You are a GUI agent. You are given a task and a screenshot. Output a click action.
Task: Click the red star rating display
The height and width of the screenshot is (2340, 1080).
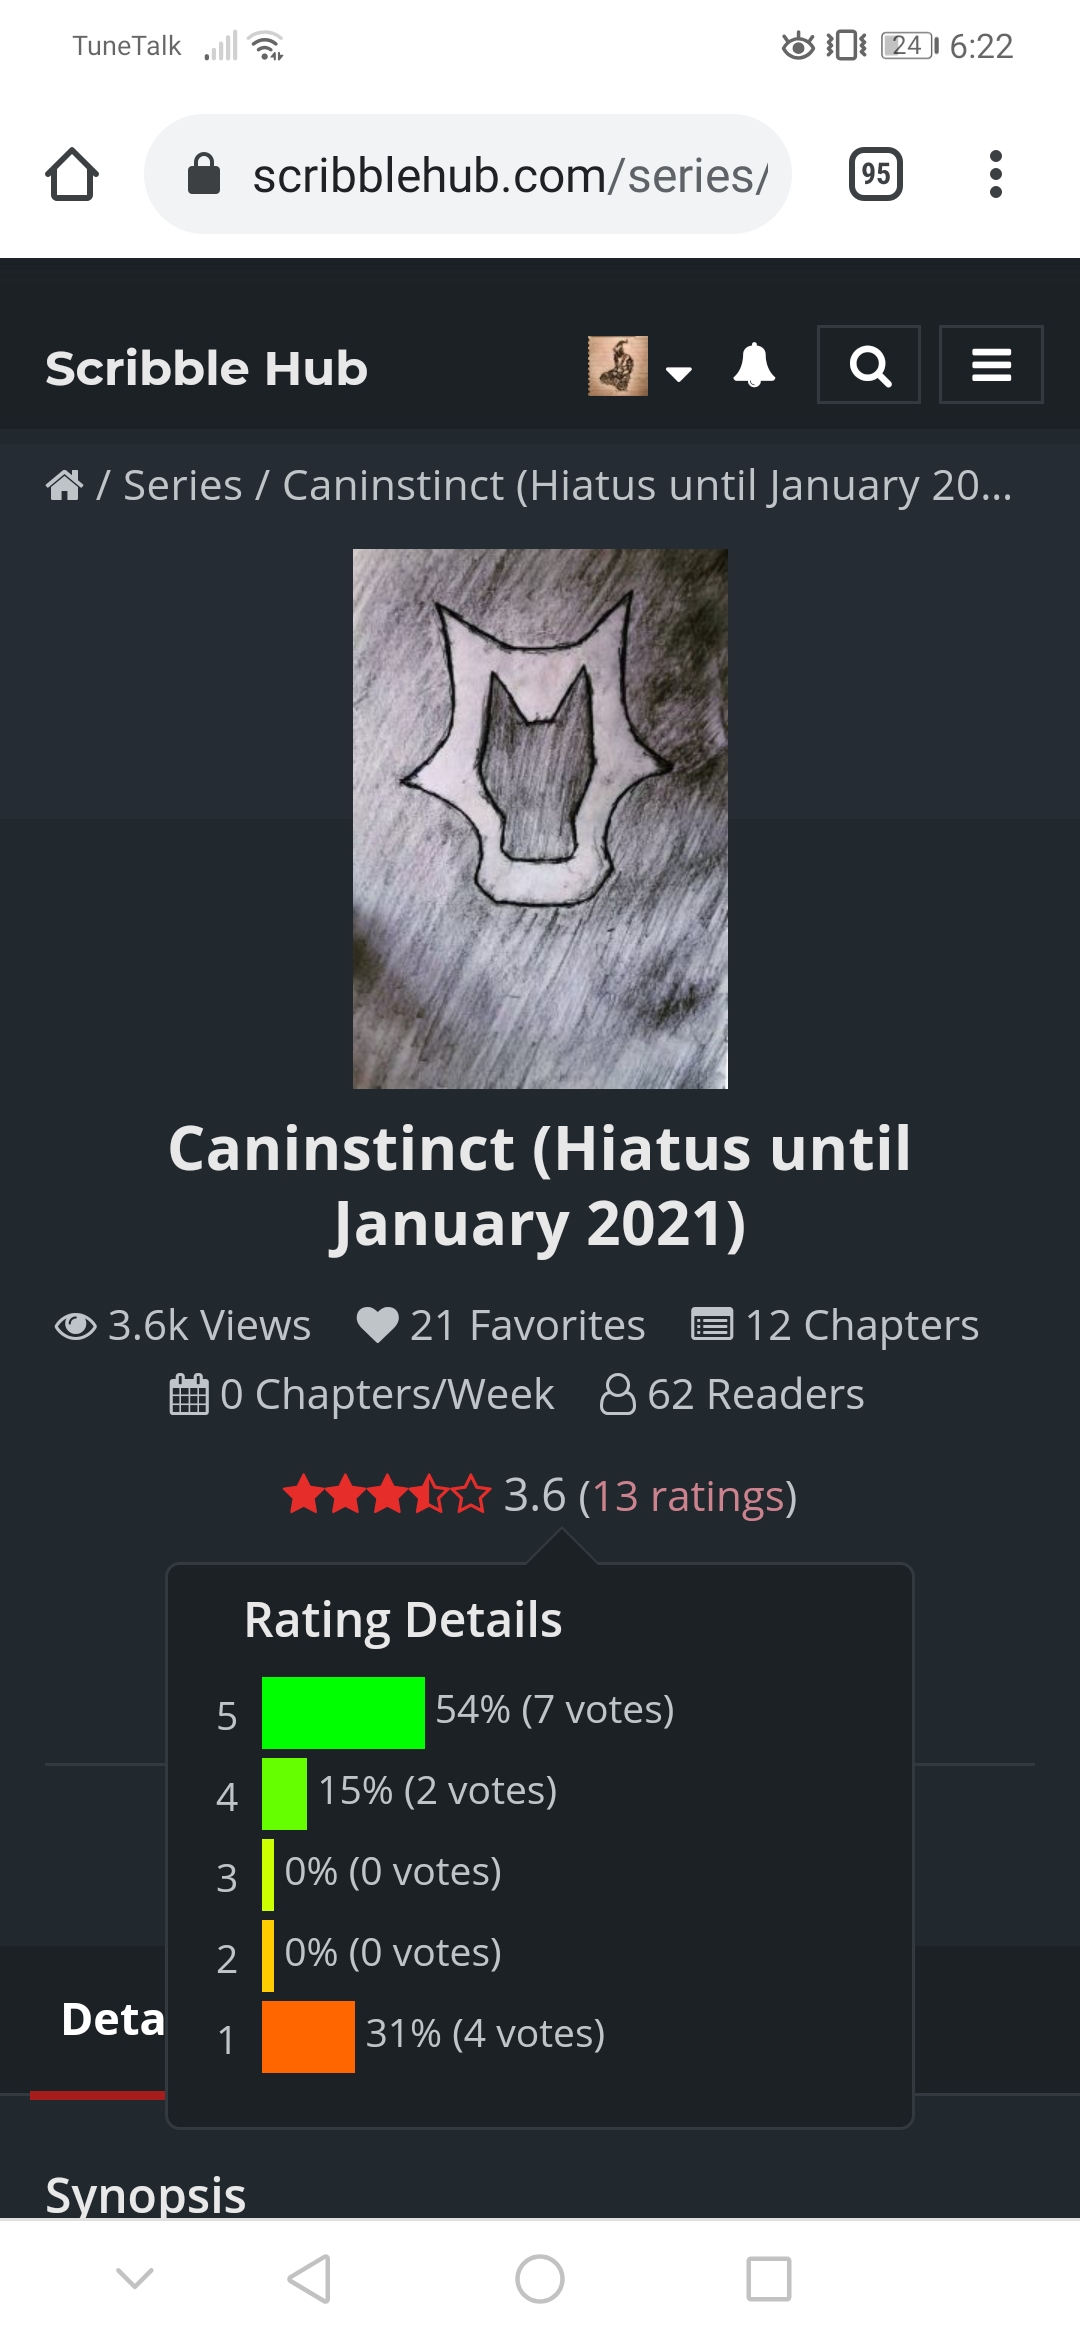[x=387, y=1496]
